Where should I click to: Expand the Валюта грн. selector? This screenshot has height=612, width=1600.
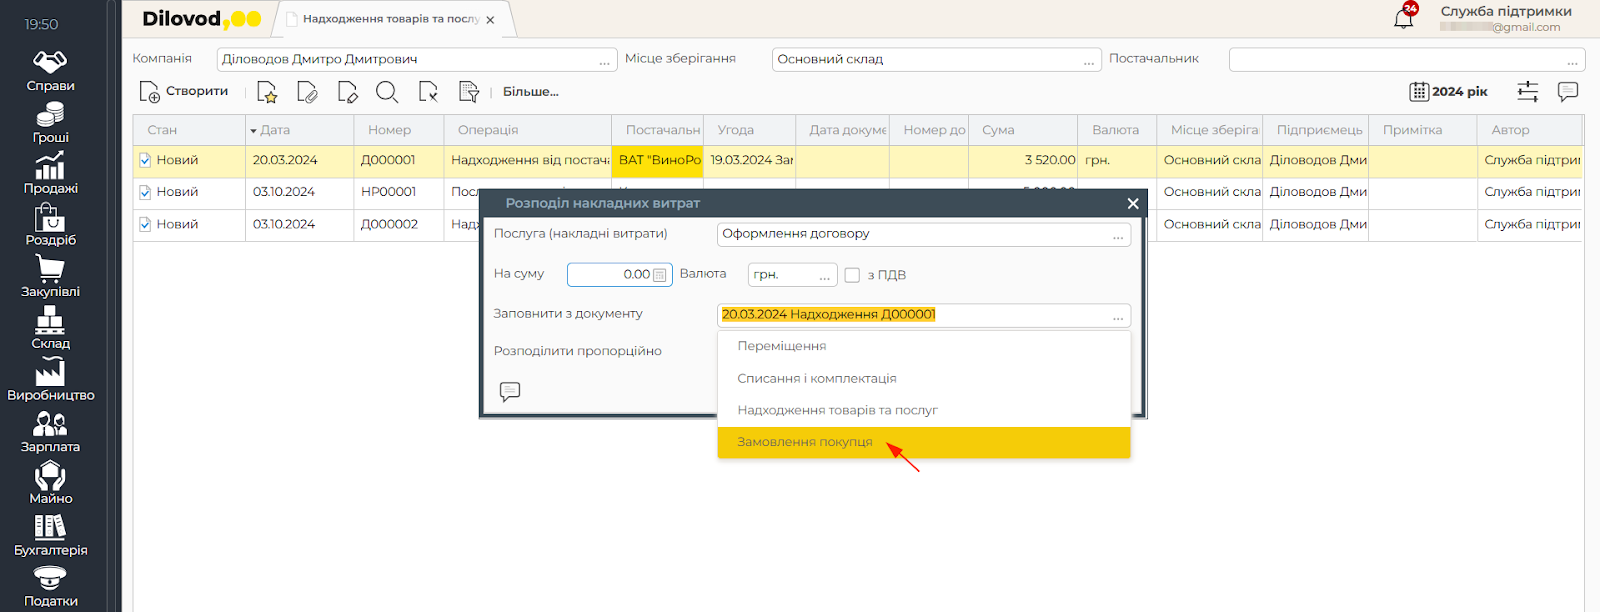pyautogui.click(x=824, y=276)
